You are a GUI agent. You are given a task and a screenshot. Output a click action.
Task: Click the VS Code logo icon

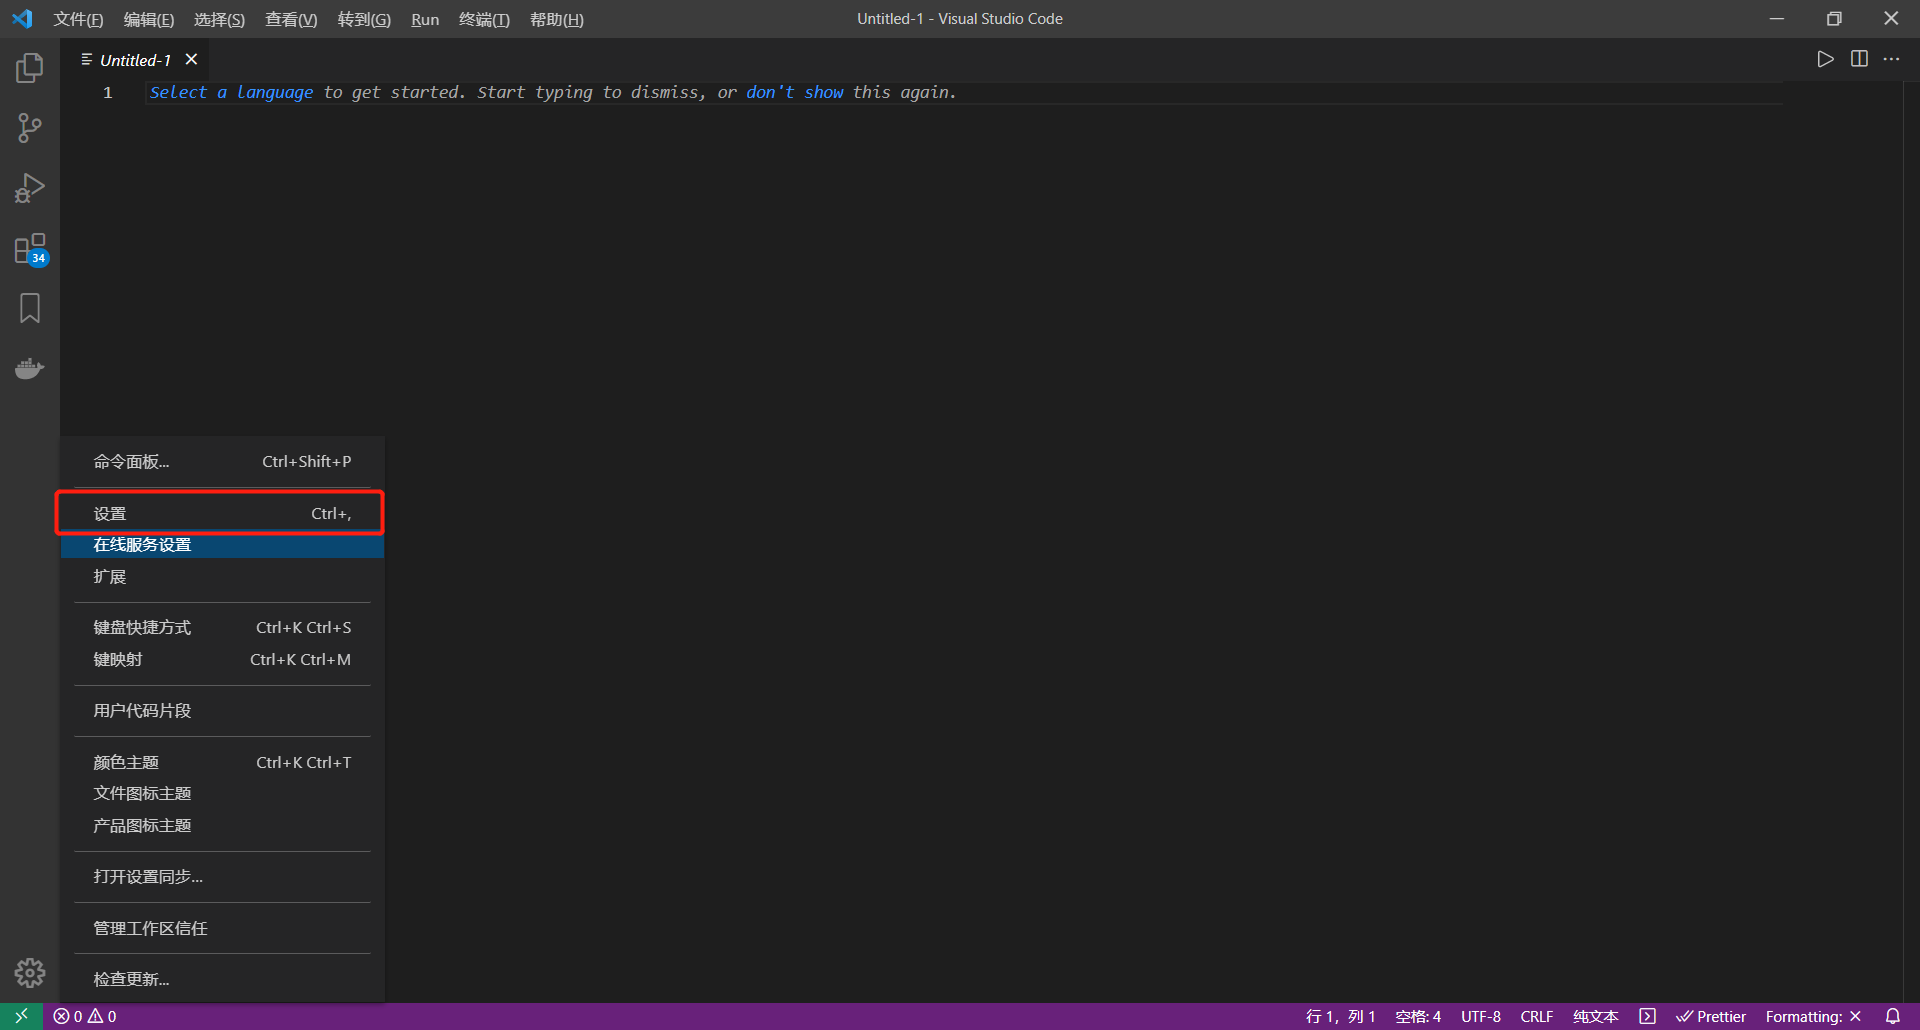(x=22, y=19)
